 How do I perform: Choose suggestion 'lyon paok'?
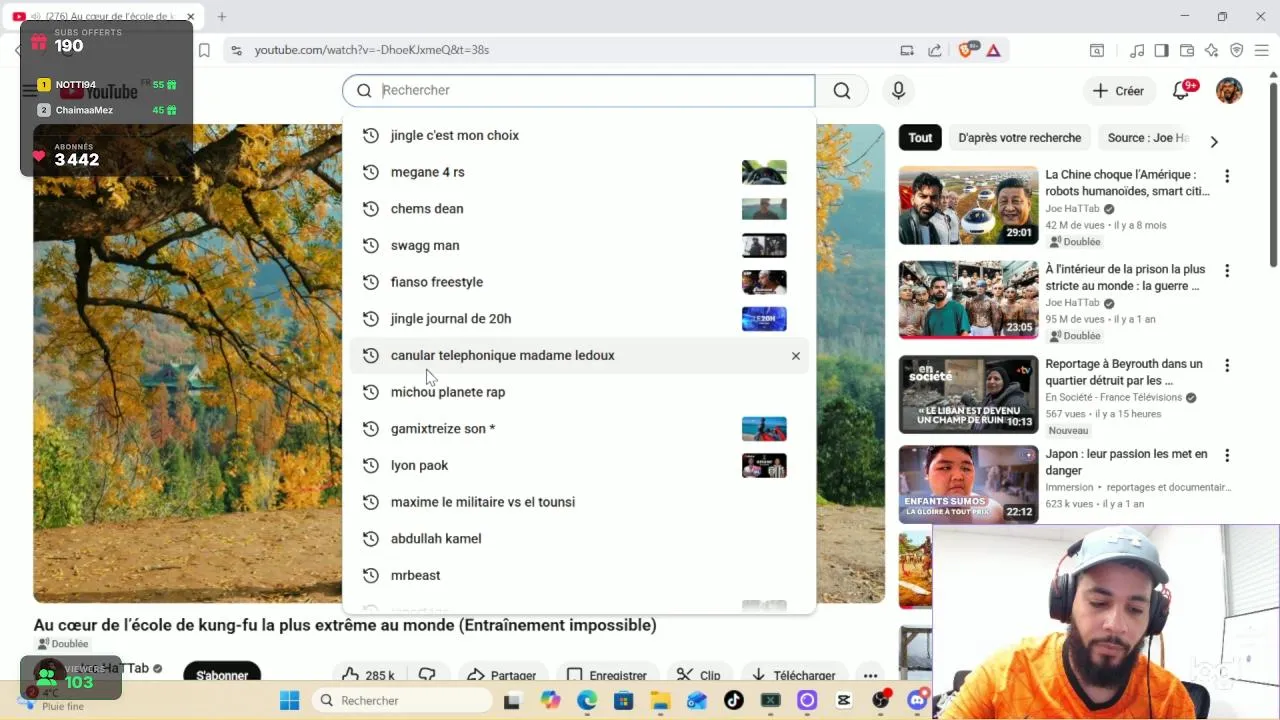click(x=579, y=465)
